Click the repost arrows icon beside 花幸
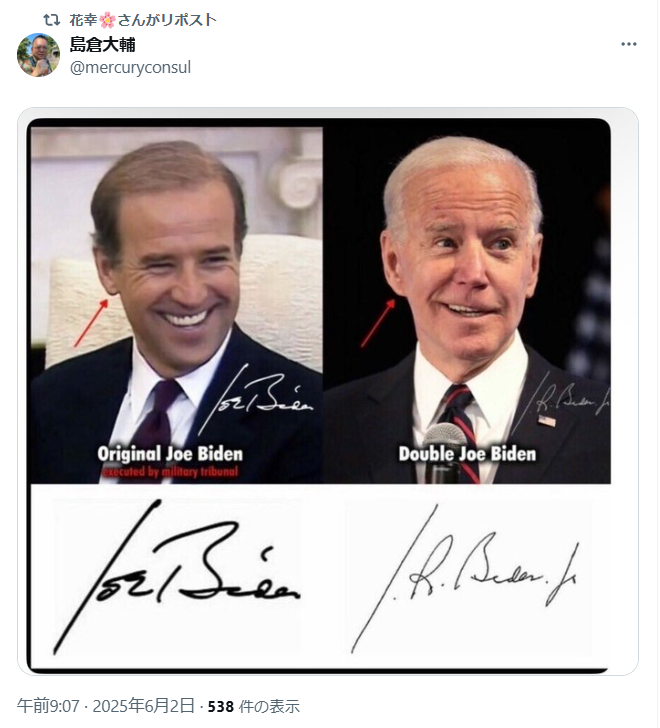 pyautogui.click(x=52, y=20)
